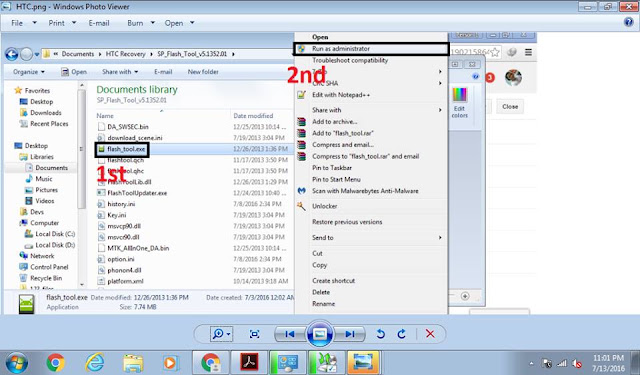Go to the next photo

349,334
